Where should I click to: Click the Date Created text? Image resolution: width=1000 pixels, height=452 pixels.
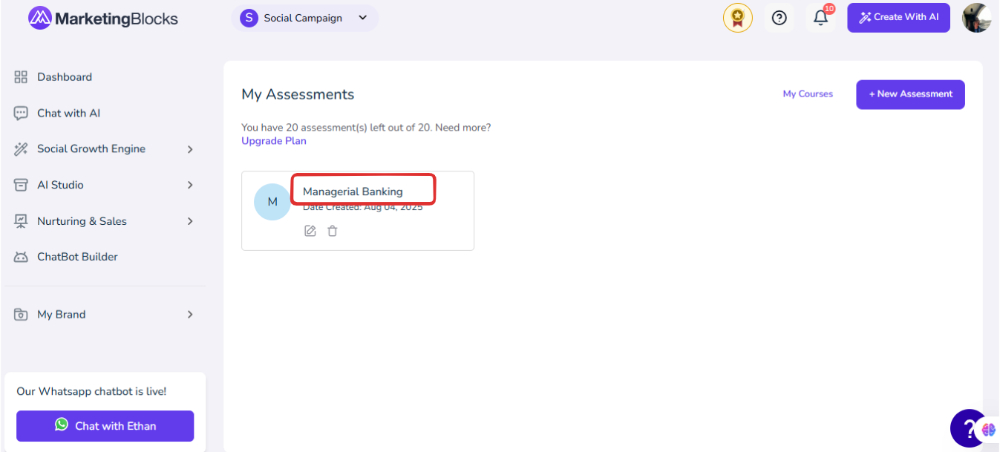pyautogui.click(x=362, y=207)
